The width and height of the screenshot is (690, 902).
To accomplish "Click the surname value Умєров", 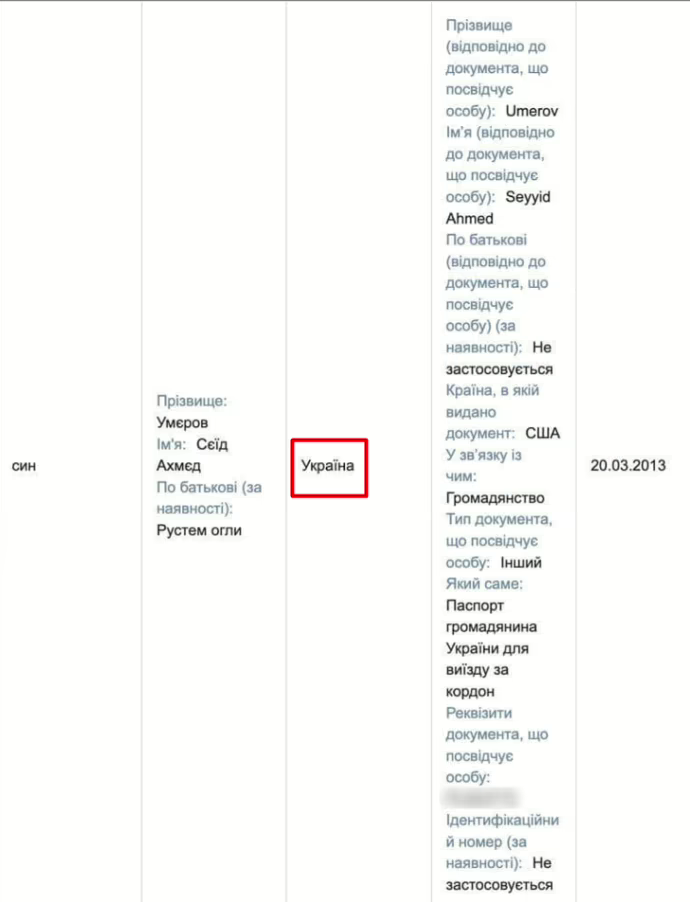I will [x=183, y=422].
